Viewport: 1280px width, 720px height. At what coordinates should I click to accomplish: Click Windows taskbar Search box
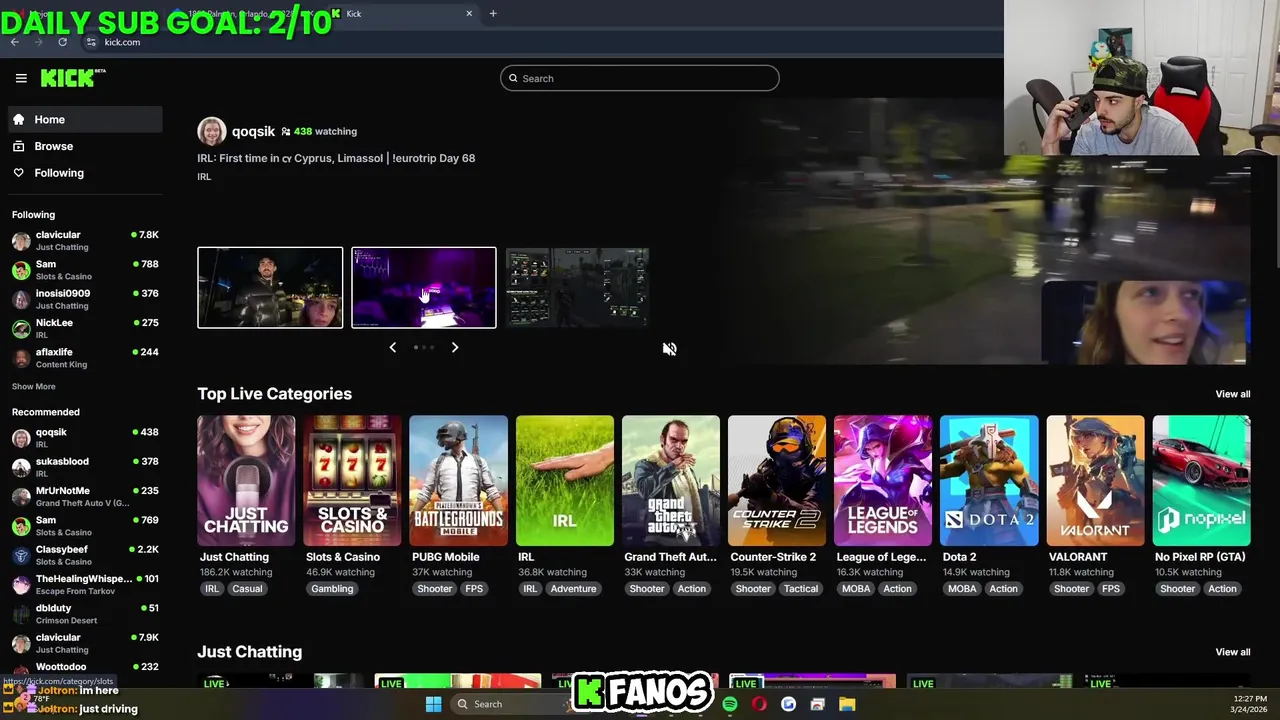coord(505,704)
